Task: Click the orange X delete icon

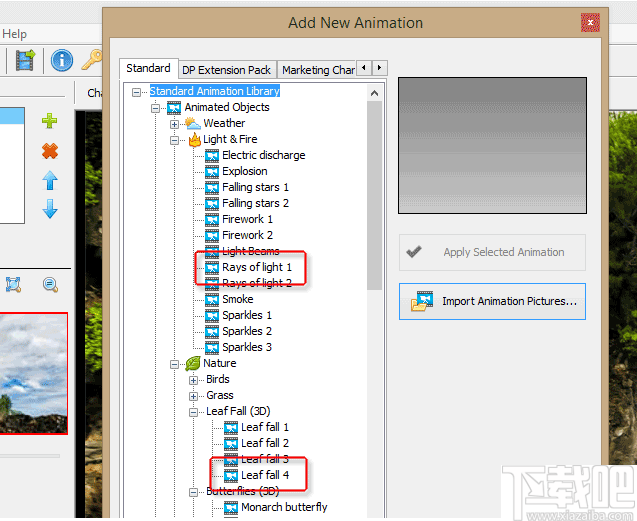Action: [50, 151]
